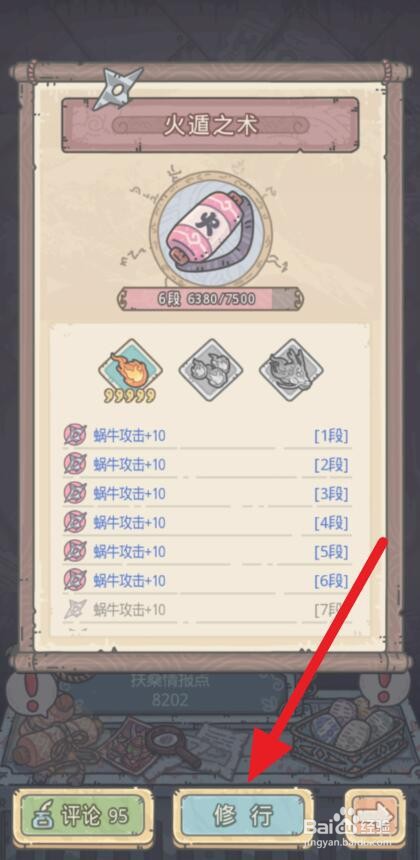
Task: Tap the grayed stage 7 shuriken icon
Action: click(75, 609)
